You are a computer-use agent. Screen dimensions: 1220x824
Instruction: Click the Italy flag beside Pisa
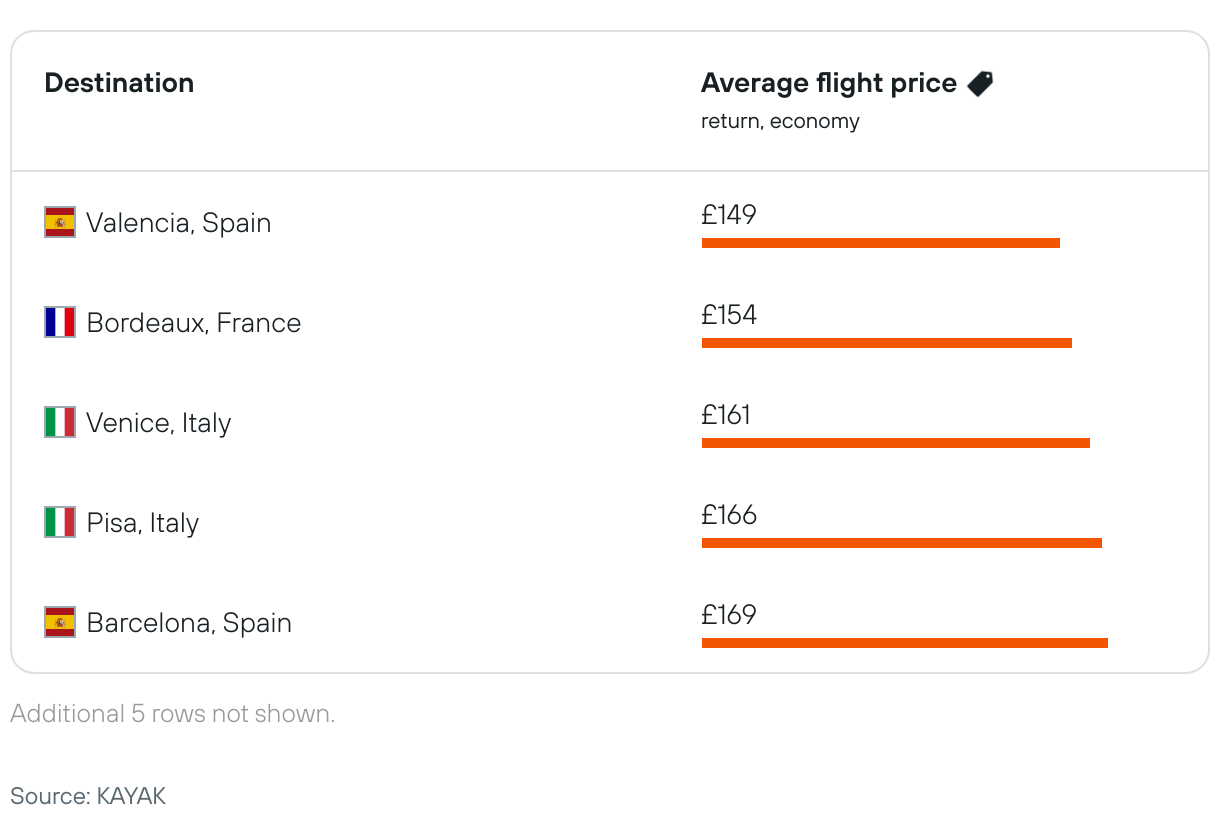60,522
